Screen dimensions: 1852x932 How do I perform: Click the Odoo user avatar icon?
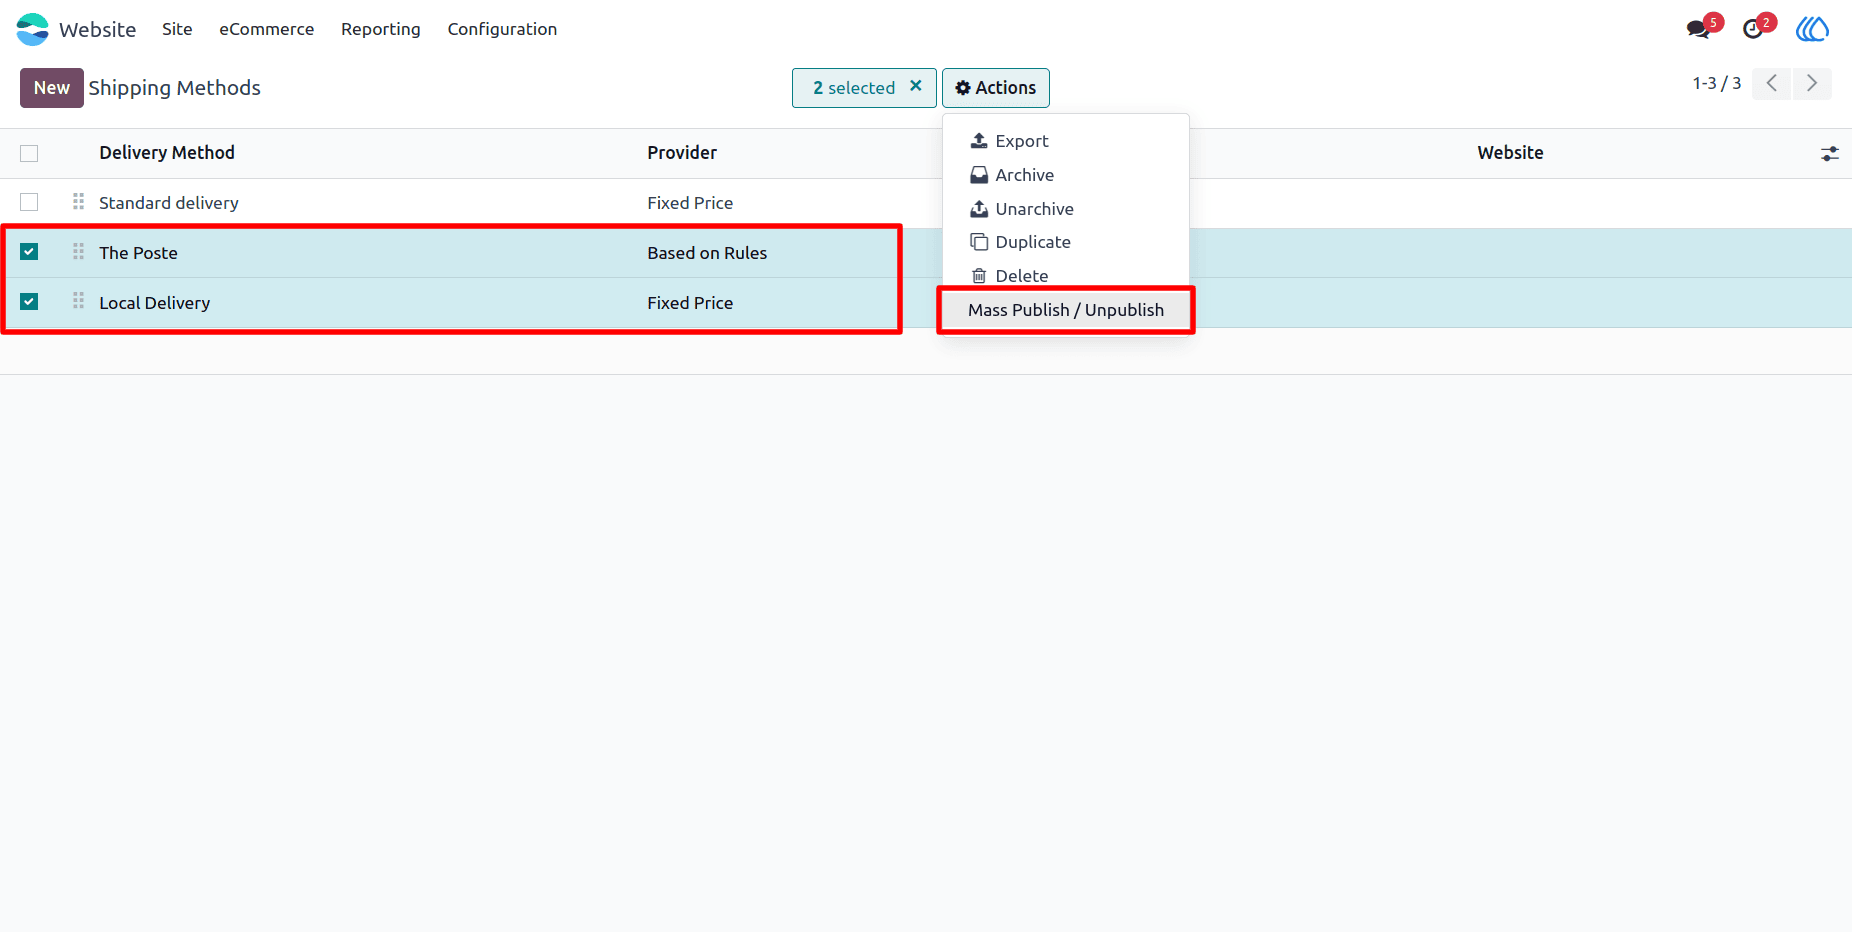[x=1812, y=29]
